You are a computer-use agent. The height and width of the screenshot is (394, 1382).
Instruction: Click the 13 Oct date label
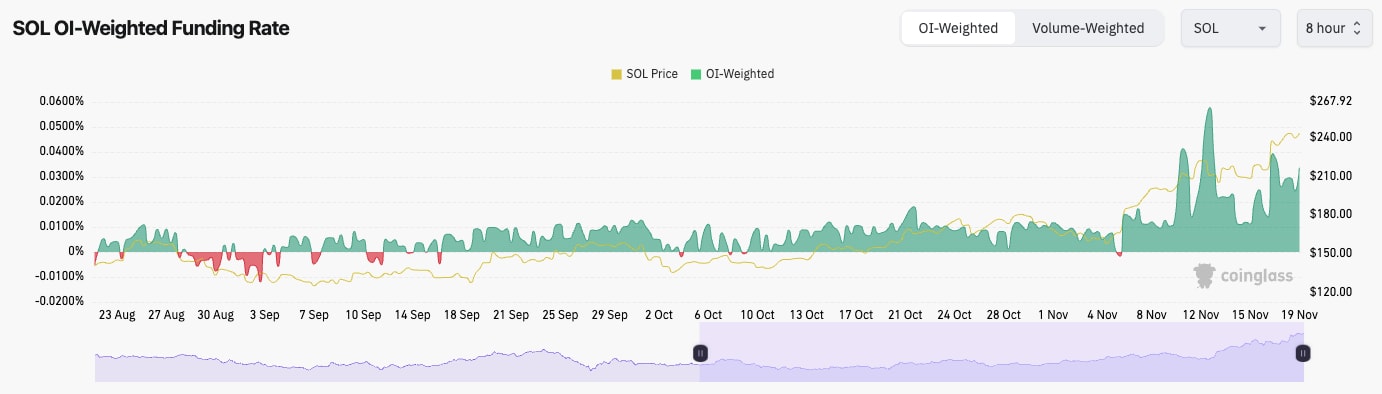(806, 314)
